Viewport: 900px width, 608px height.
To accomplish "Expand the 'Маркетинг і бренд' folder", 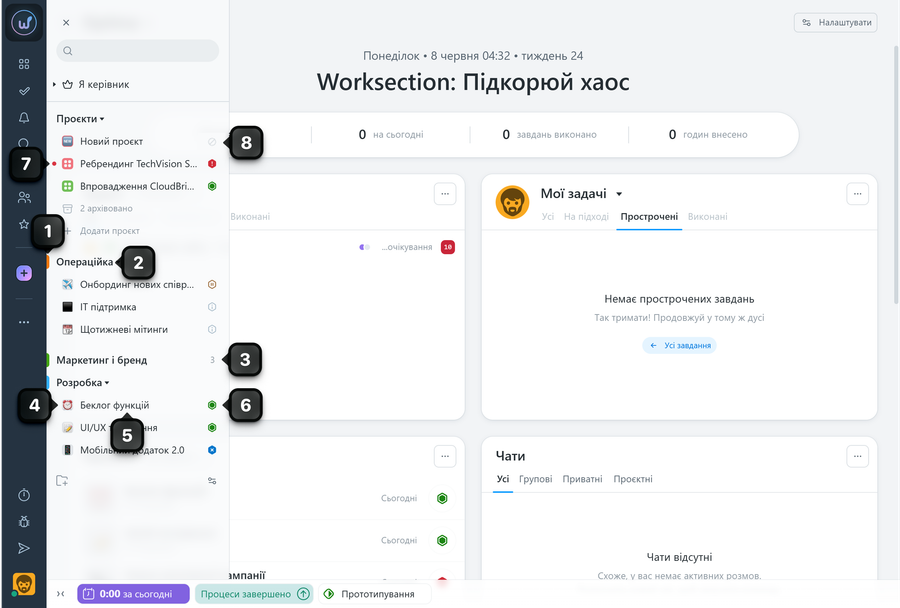I will coord(102,360).
